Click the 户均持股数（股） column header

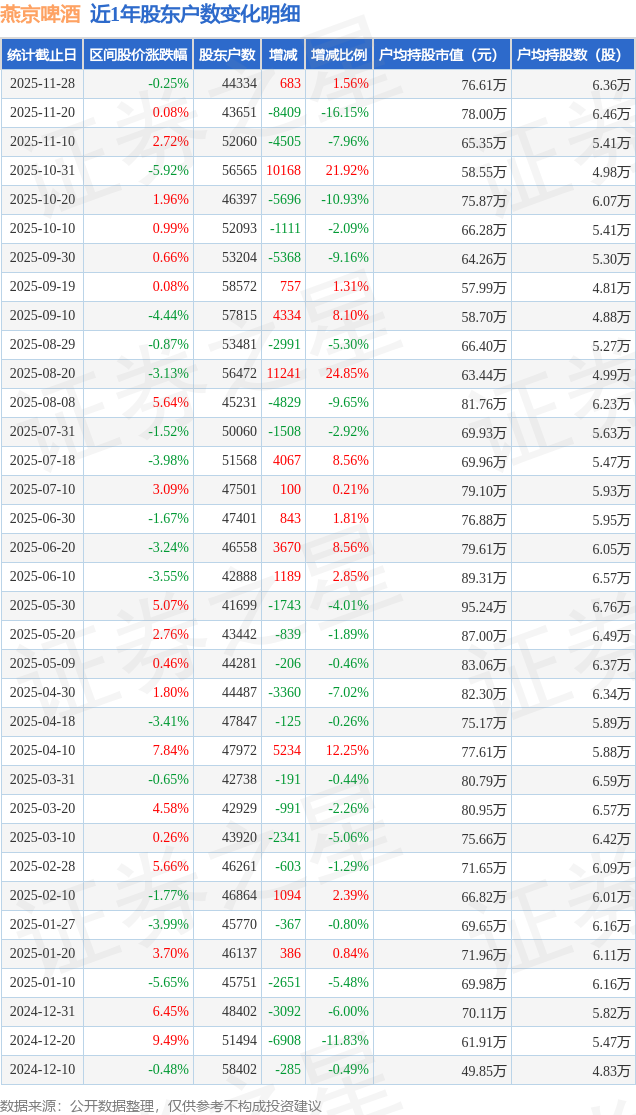click(573, 55)
